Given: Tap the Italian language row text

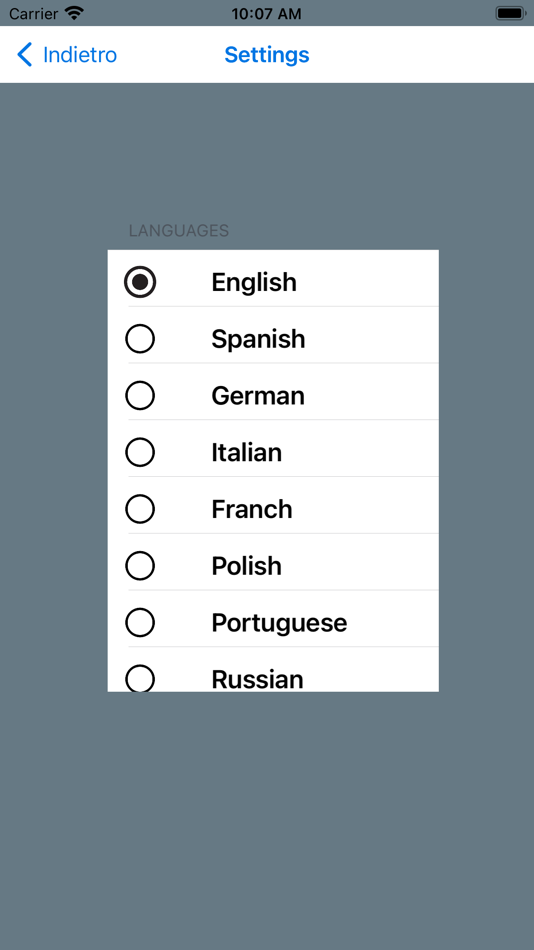Looking at the screenshot, I should (247, 453).
